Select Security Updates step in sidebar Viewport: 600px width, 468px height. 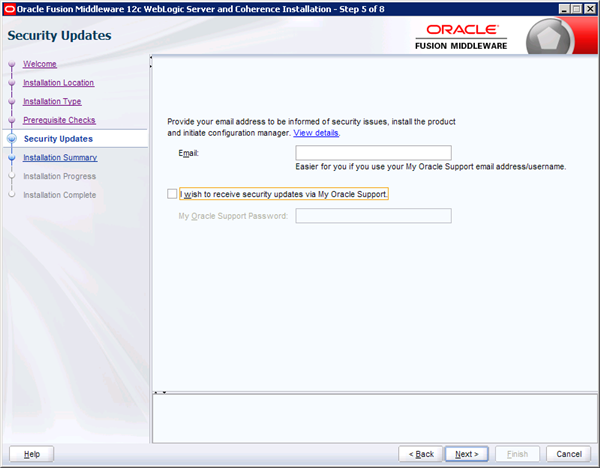(58, 139)
